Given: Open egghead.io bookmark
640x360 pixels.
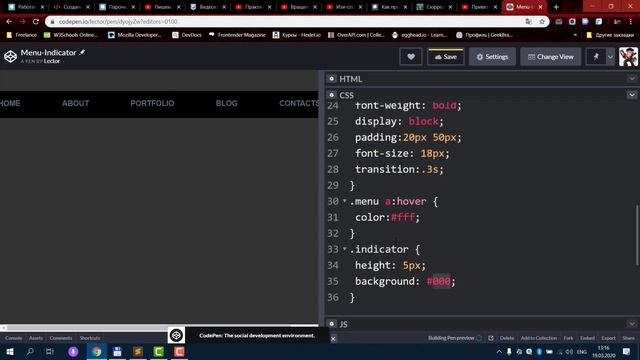Looking at the screenshot, I should coord(419,35).
